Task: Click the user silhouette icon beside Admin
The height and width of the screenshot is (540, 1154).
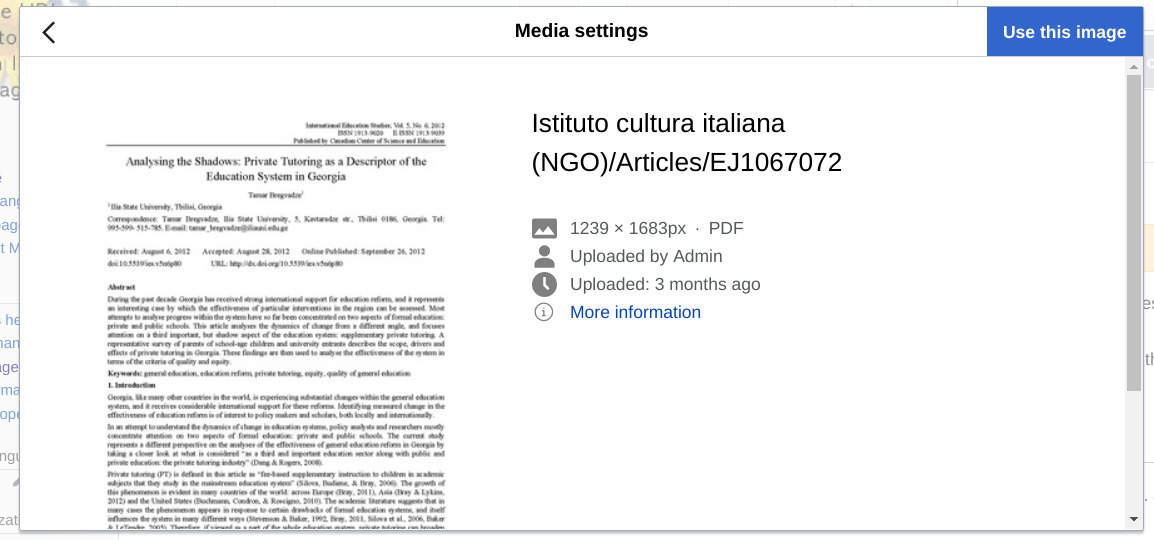Action: tap(544, 256)
